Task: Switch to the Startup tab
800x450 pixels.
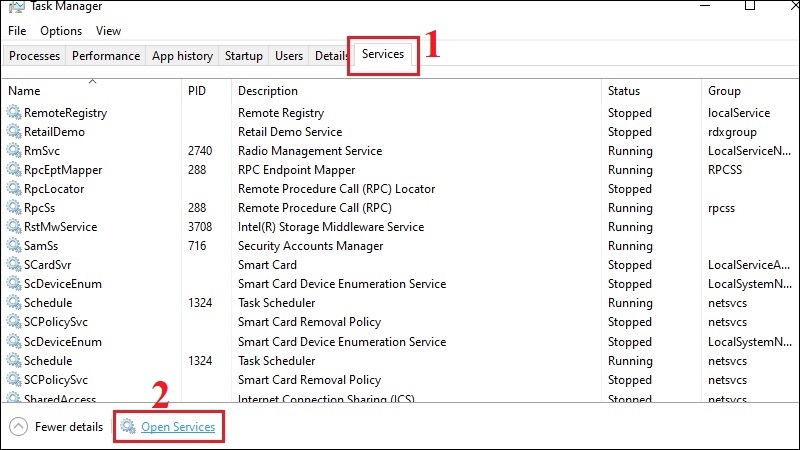Action: tap(243, 56)
